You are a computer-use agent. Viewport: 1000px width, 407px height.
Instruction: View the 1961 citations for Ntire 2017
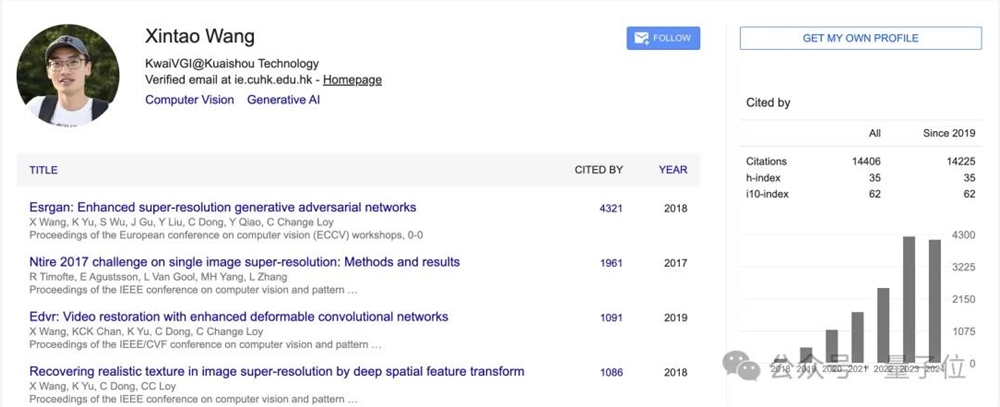(611, 263)
